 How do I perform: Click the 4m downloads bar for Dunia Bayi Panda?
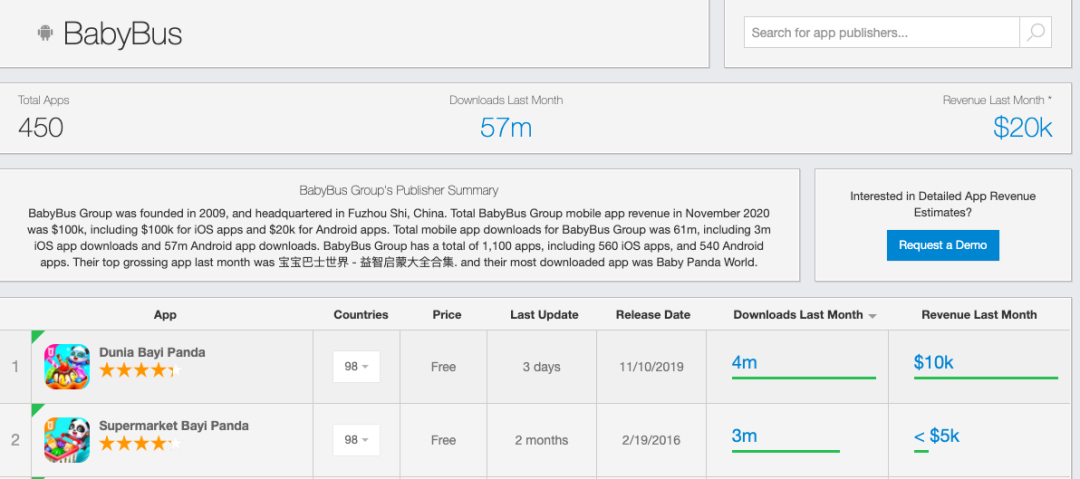(x=803, y=377)
